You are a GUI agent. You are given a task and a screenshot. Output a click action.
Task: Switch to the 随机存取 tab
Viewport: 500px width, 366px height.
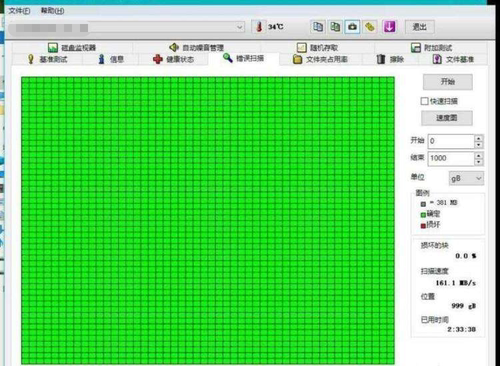coord(318,48)
